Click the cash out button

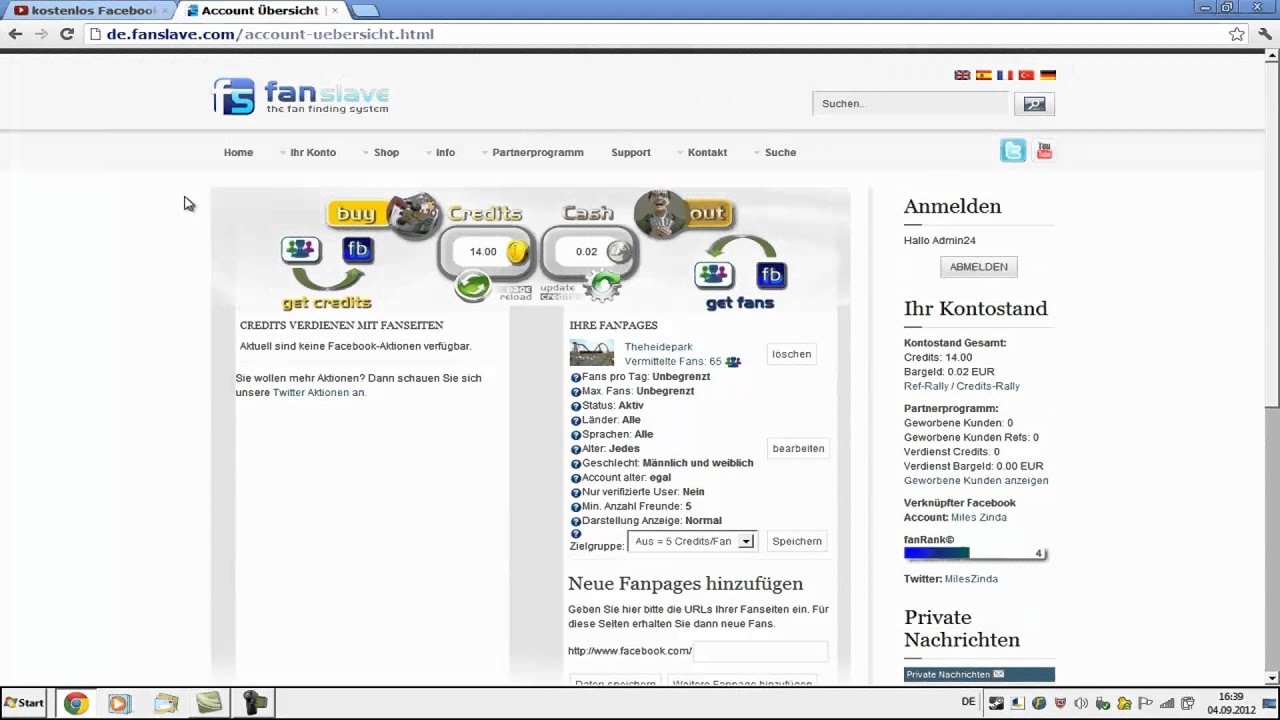pos(685,213)
